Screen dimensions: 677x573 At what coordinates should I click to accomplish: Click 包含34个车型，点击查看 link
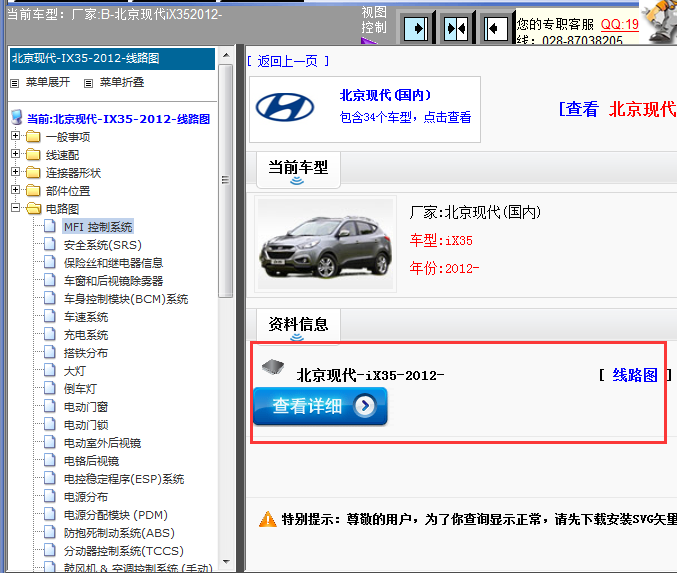pyautogui.click(x=405, y=117)
